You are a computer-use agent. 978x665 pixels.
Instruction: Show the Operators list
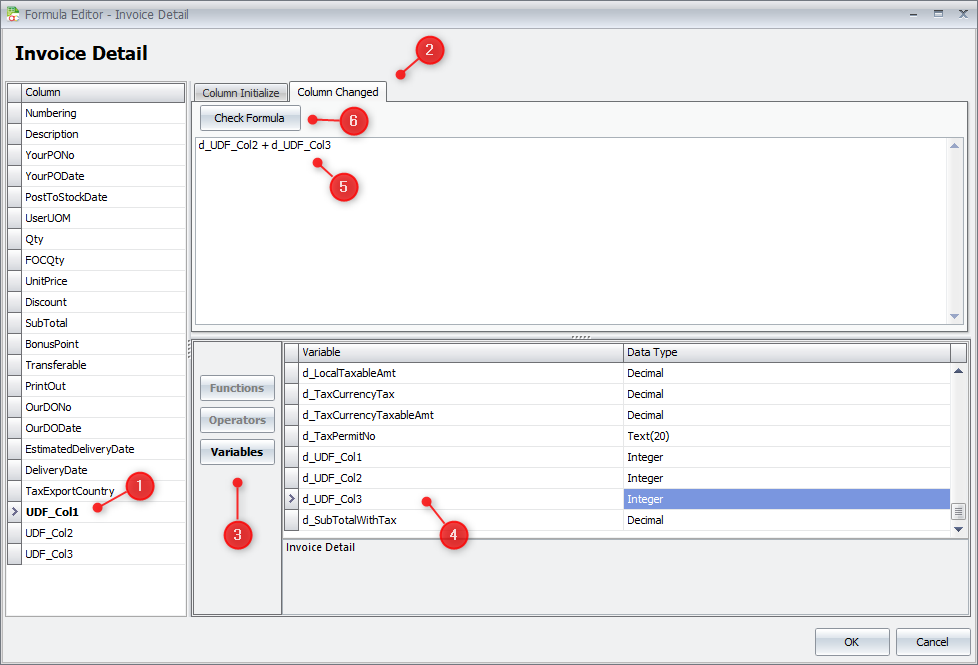(237, 420)
